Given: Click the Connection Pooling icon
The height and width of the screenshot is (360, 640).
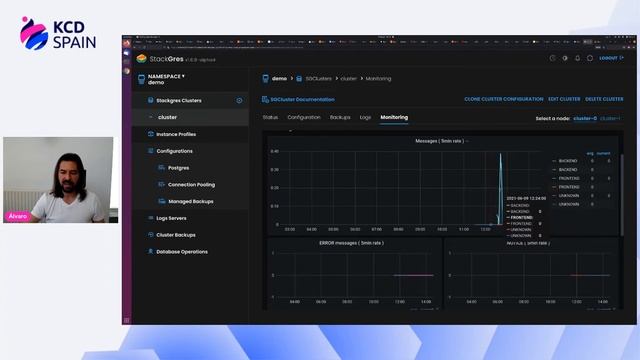Looking at the screenshot, I should click(161, 184).
